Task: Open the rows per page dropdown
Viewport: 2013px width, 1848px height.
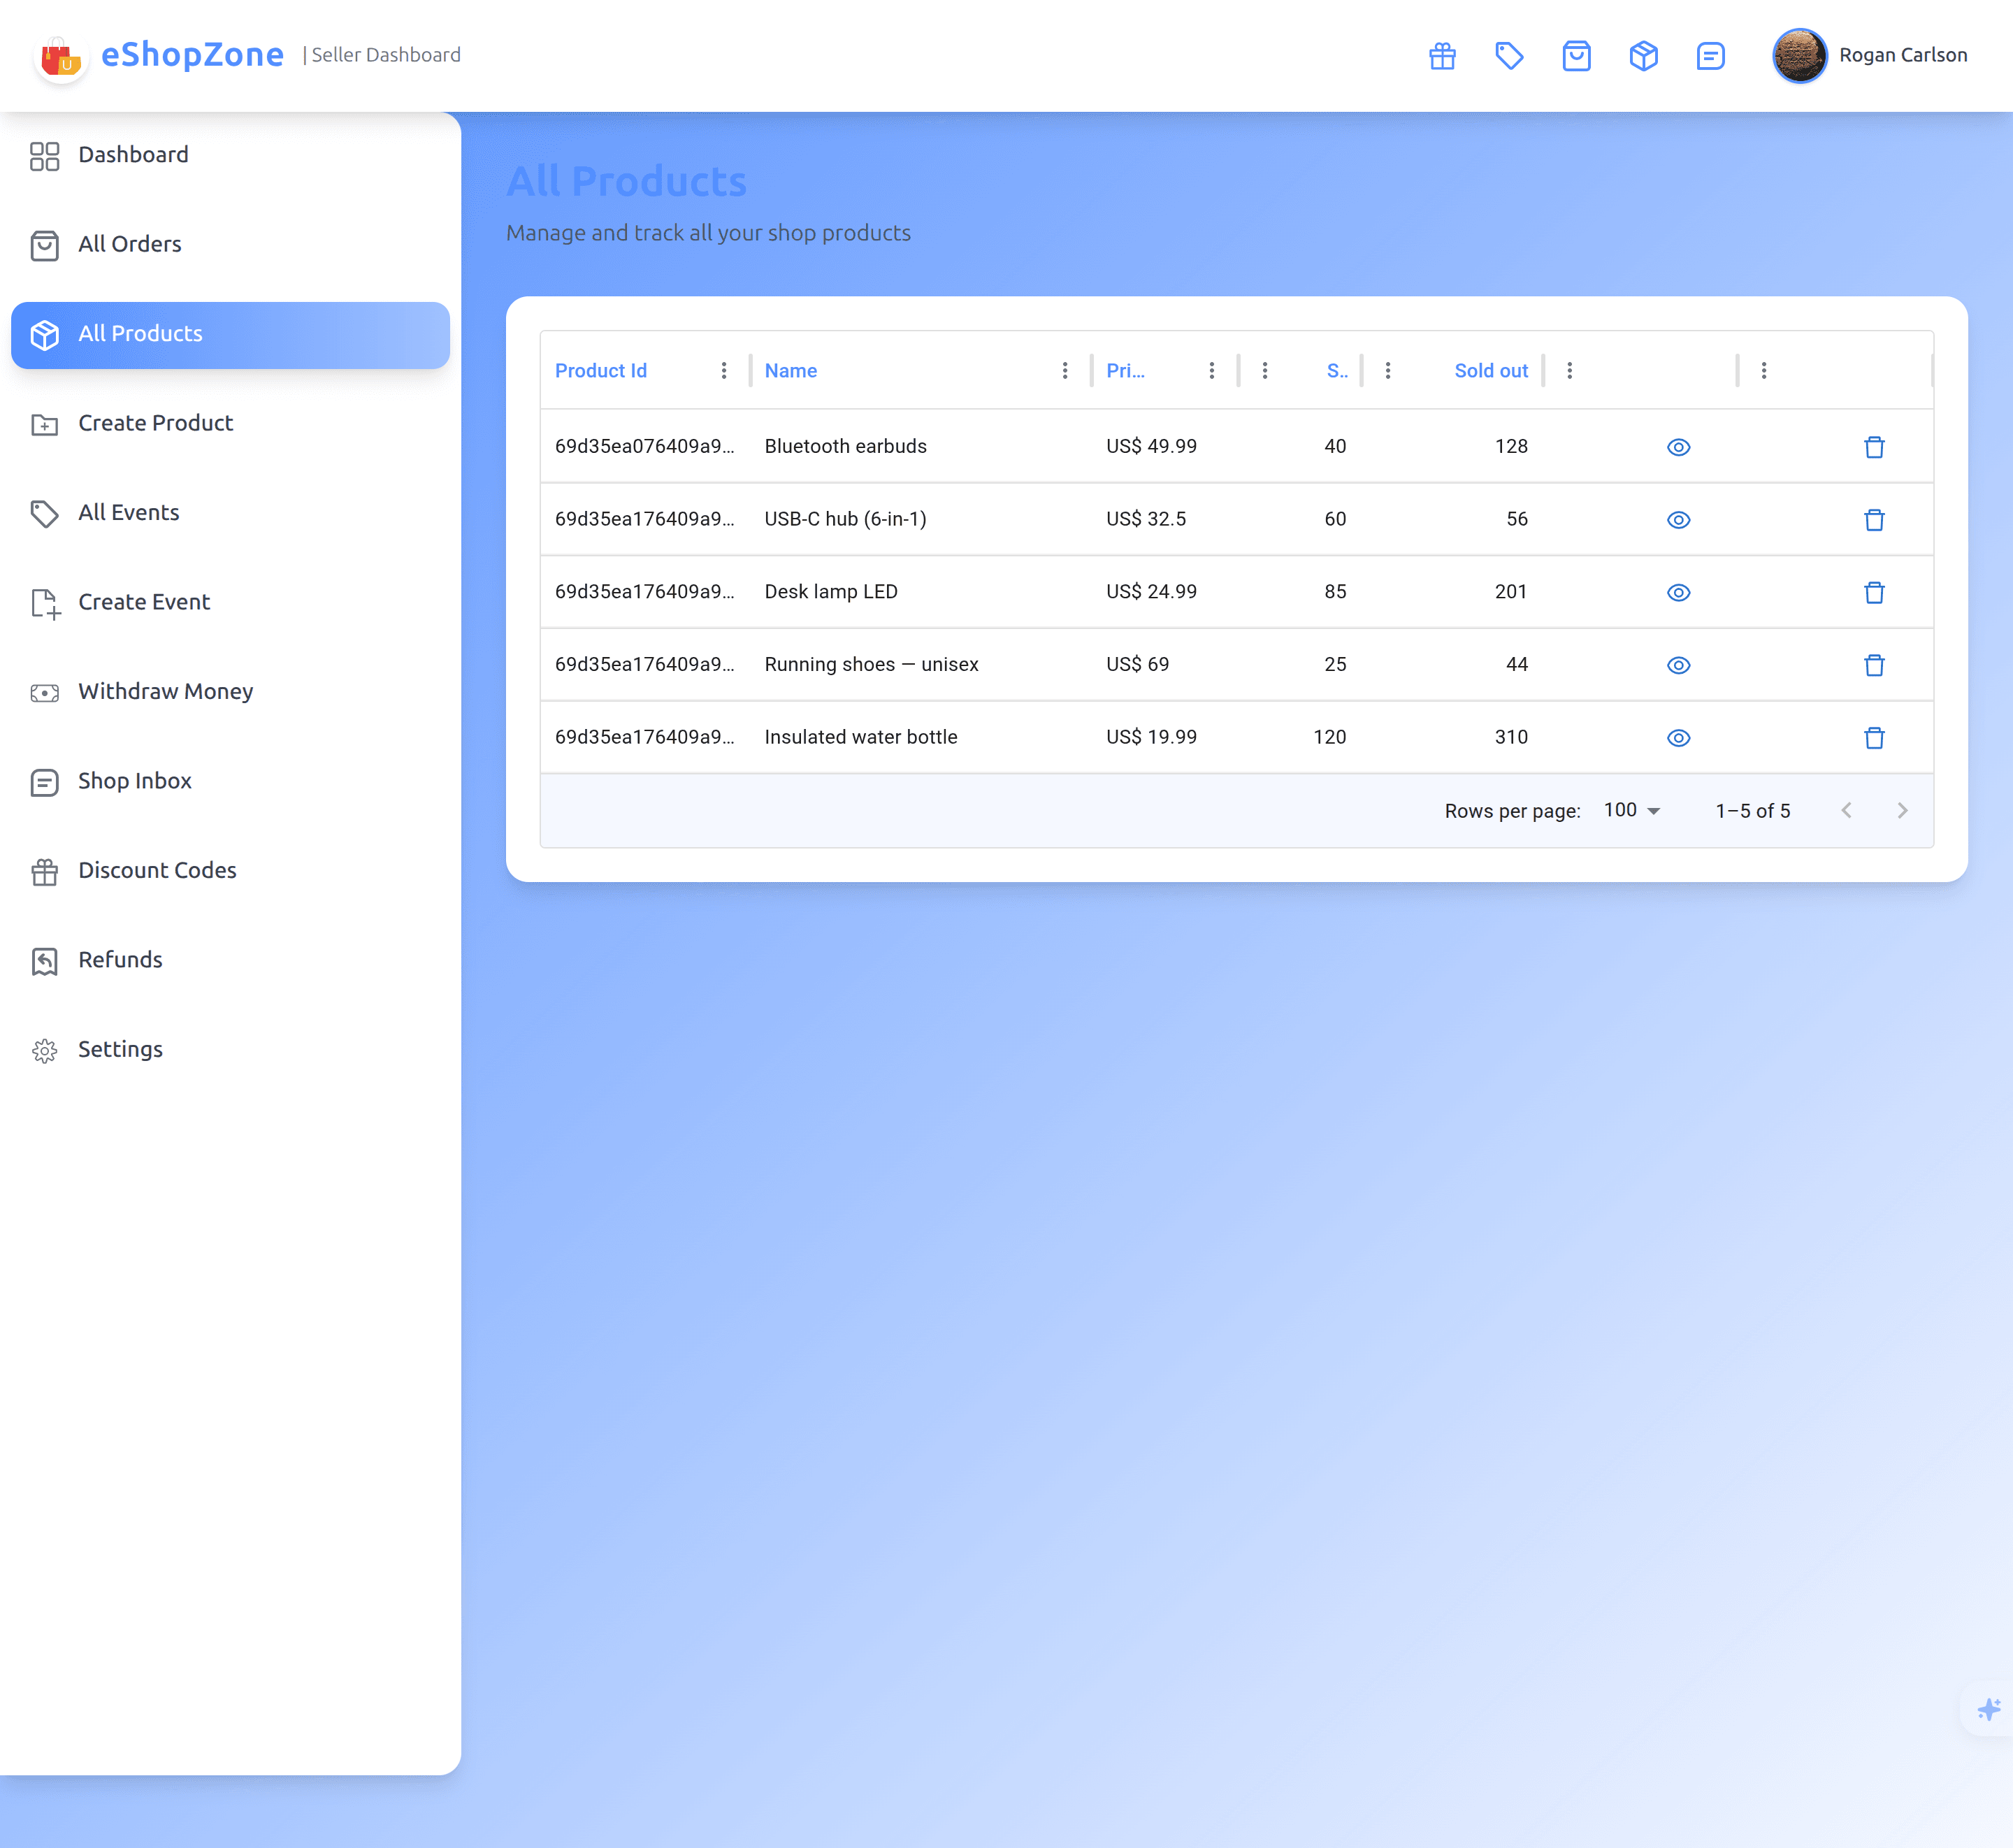Action: tap(1631, 810)
